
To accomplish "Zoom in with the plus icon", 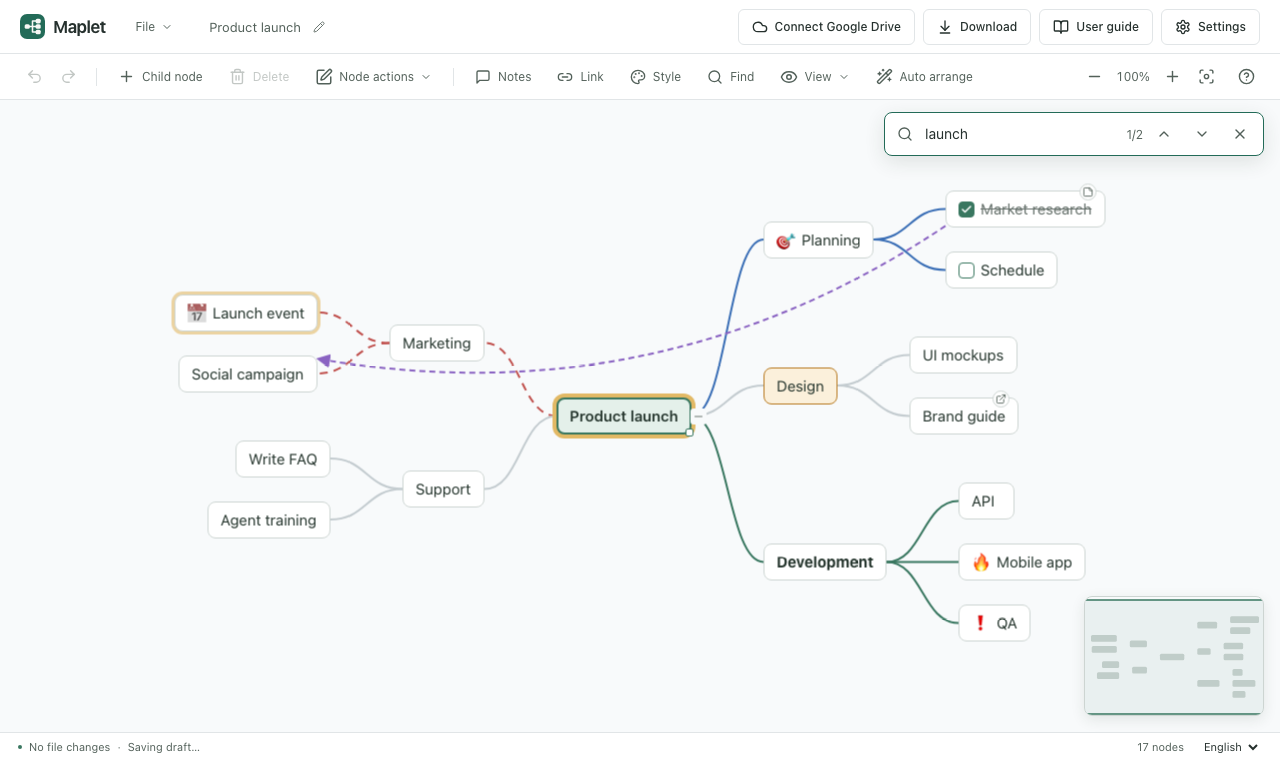I will 1173,77.
